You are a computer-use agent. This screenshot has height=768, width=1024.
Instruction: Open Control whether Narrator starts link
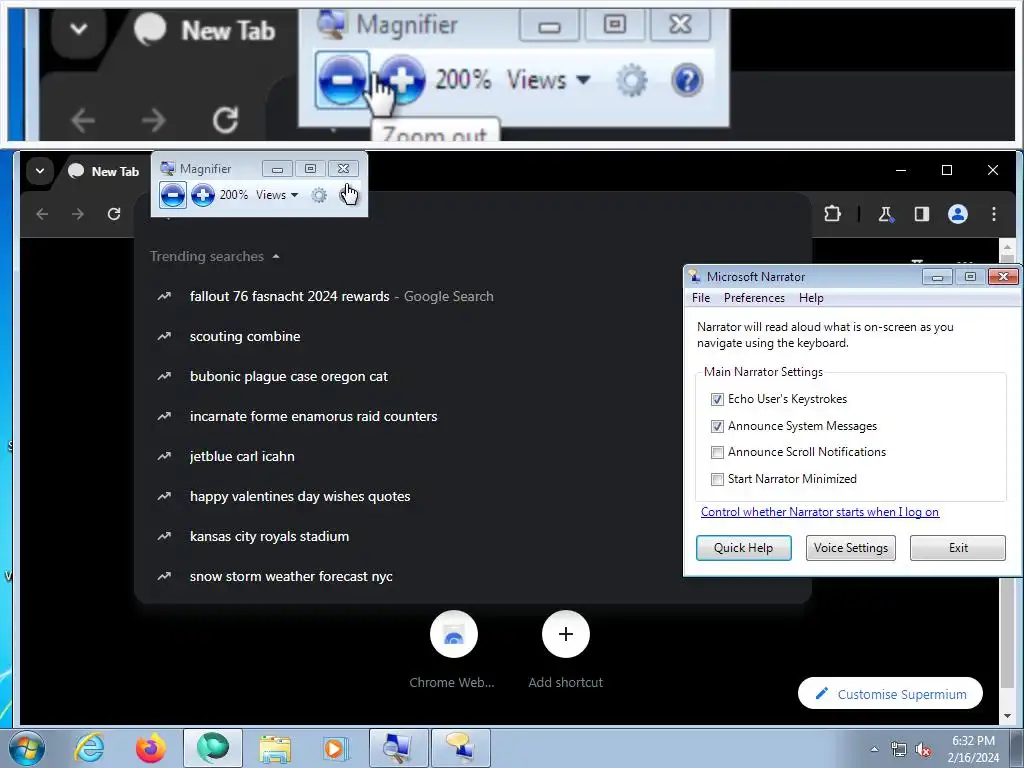(x=820, y=512)
